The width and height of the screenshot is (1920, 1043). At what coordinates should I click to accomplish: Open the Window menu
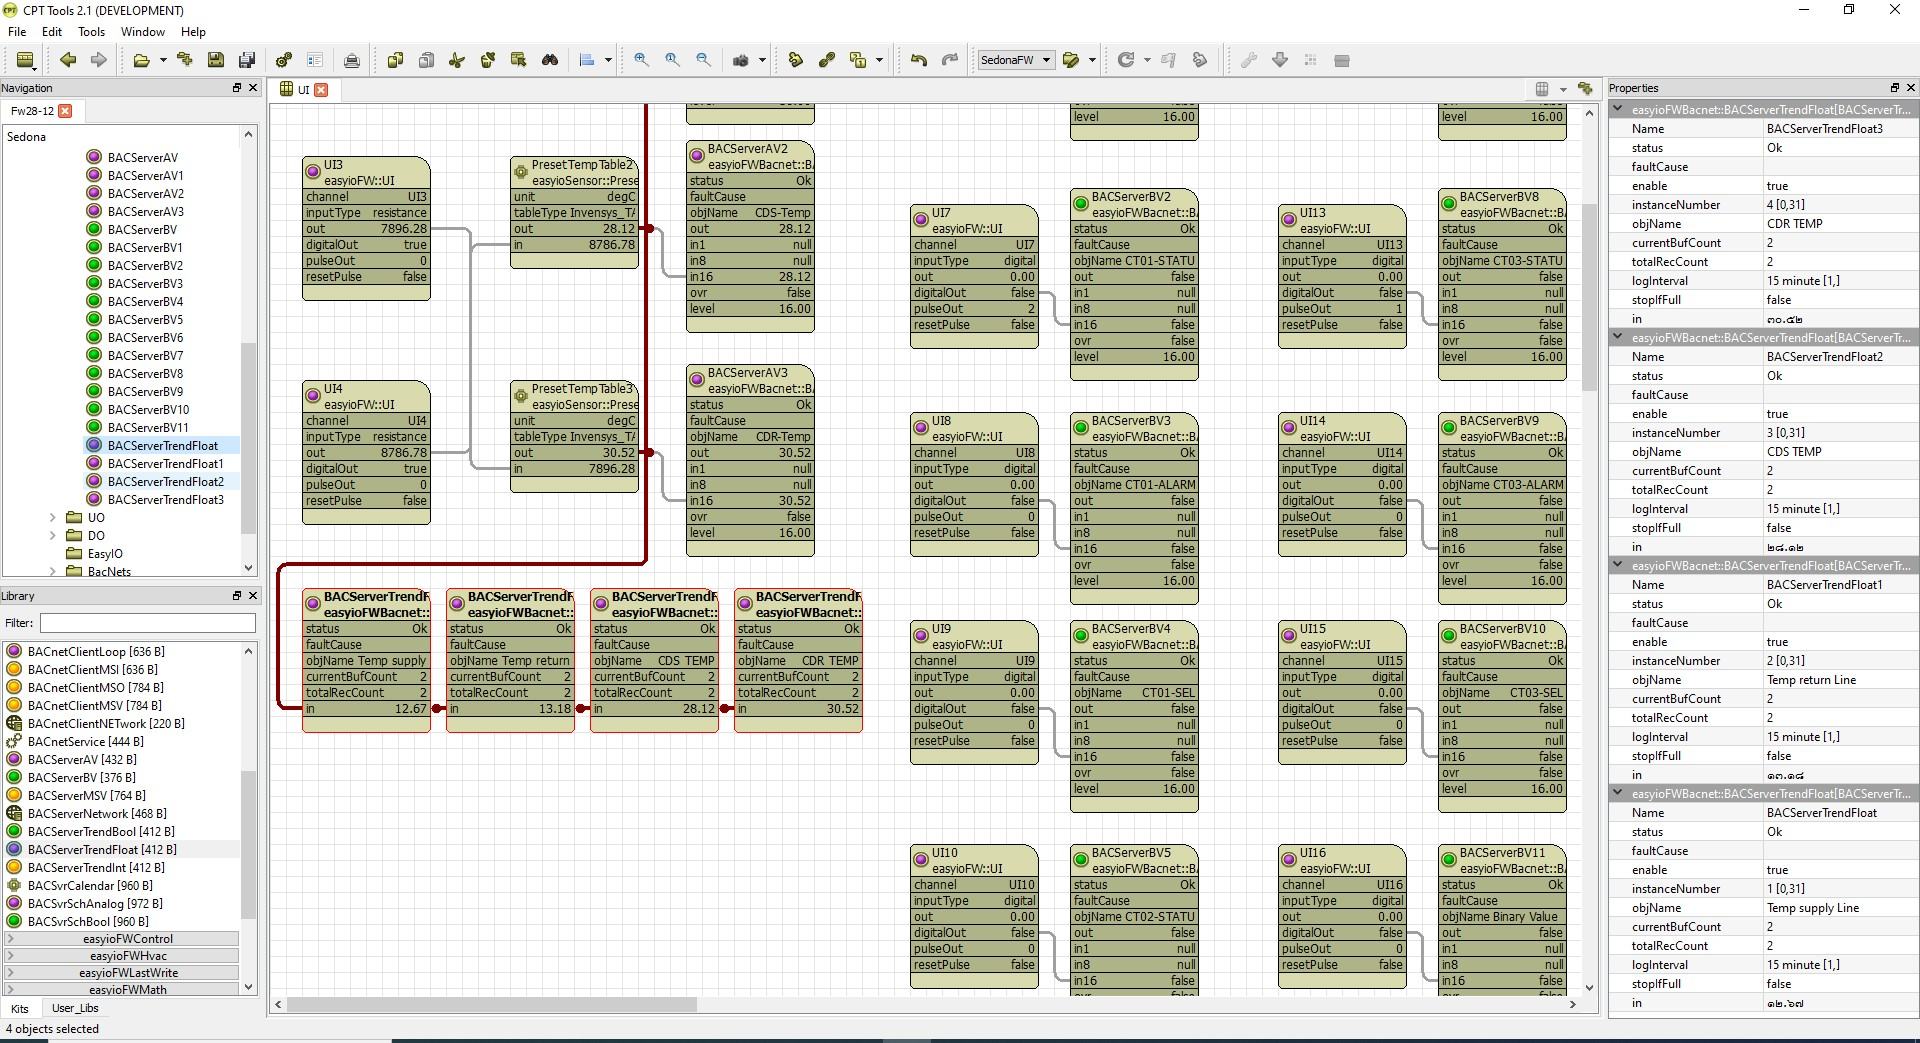pyautogui.click(x=143, y=32)
